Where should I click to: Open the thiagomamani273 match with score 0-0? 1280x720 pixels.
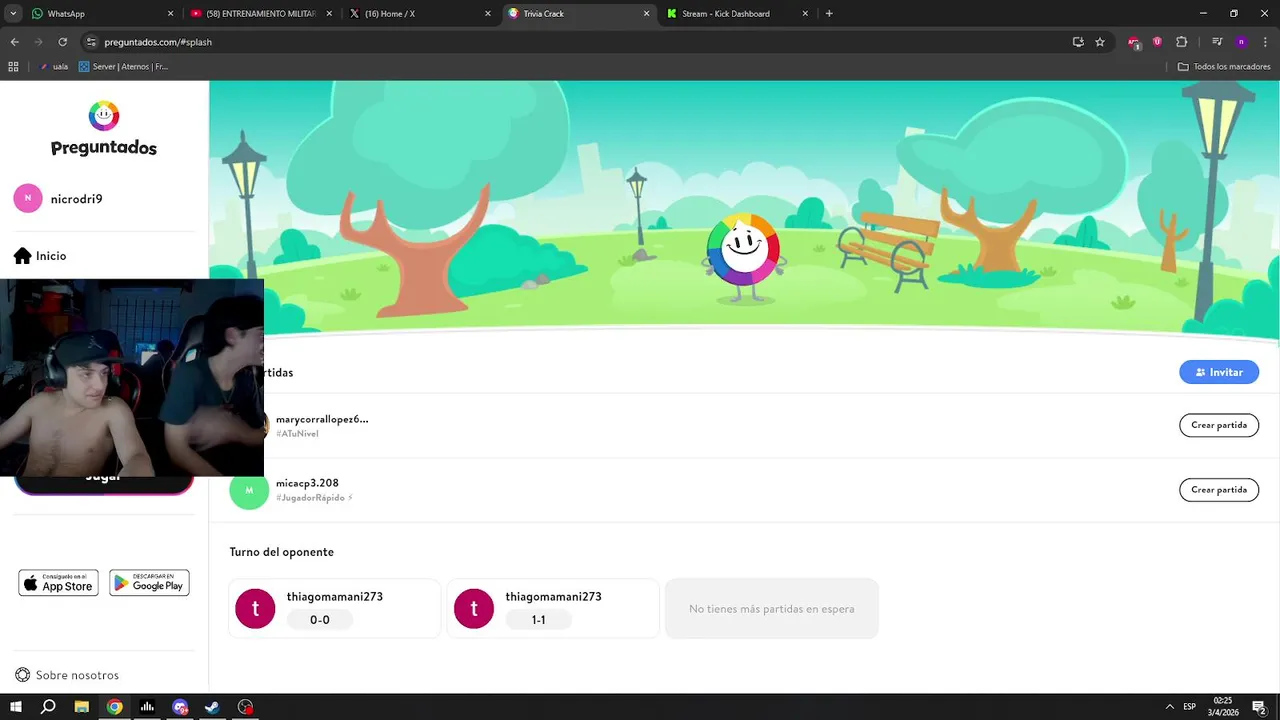(x=335, y=608)
